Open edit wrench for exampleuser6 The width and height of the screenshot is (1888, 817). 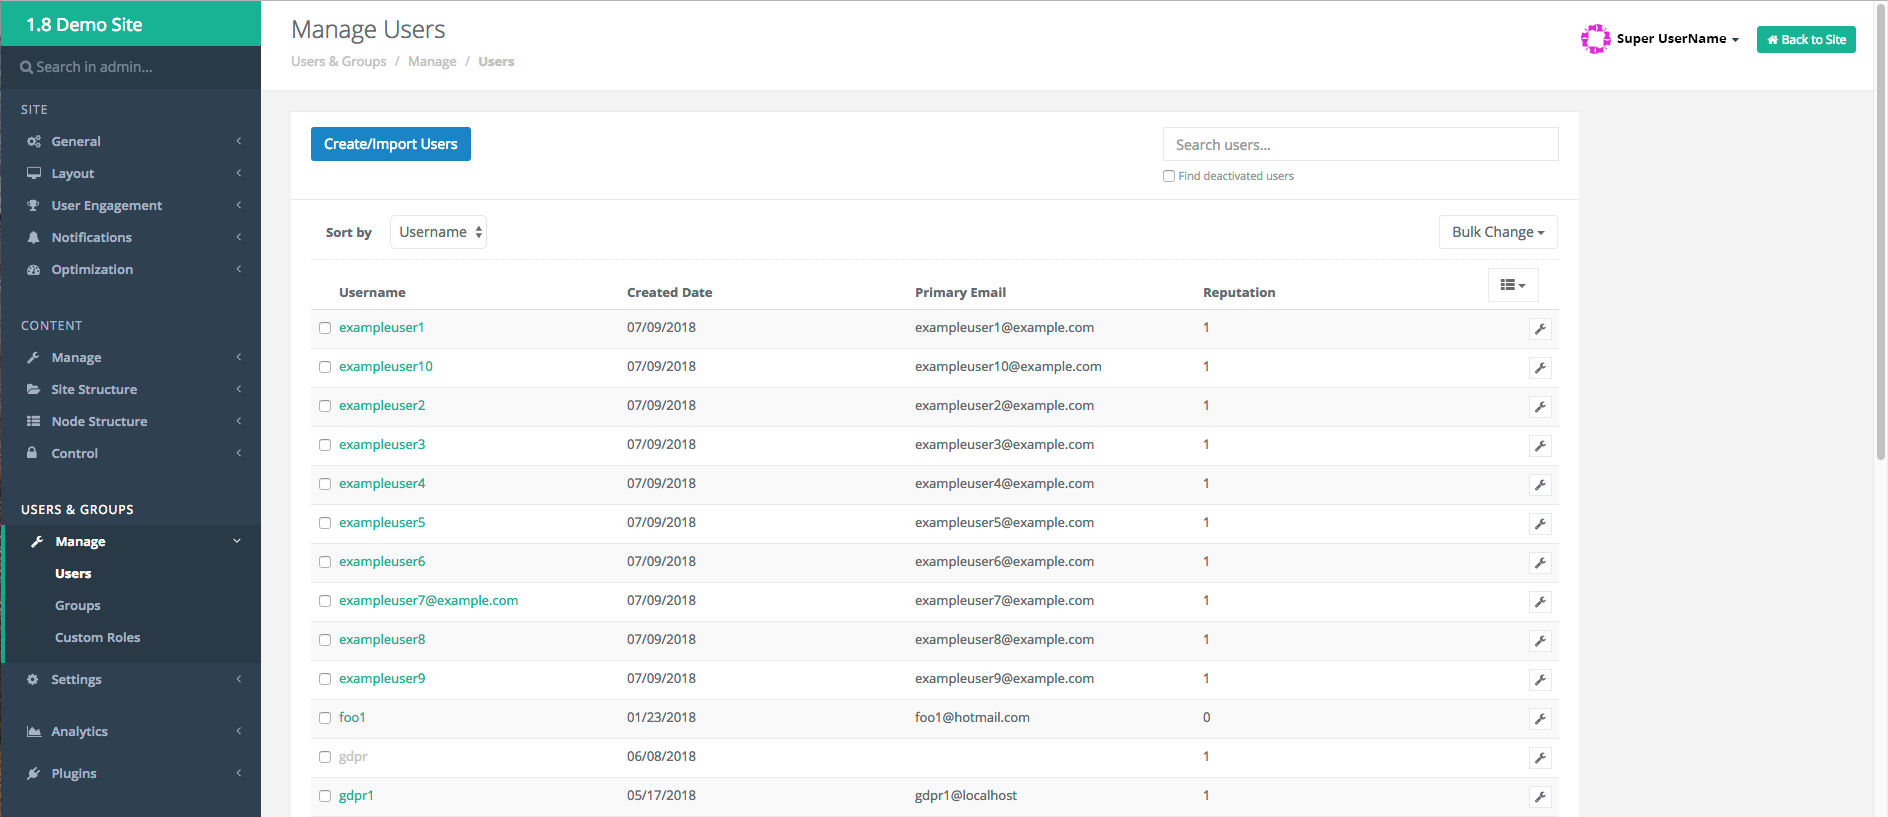tap(1540, 563)
